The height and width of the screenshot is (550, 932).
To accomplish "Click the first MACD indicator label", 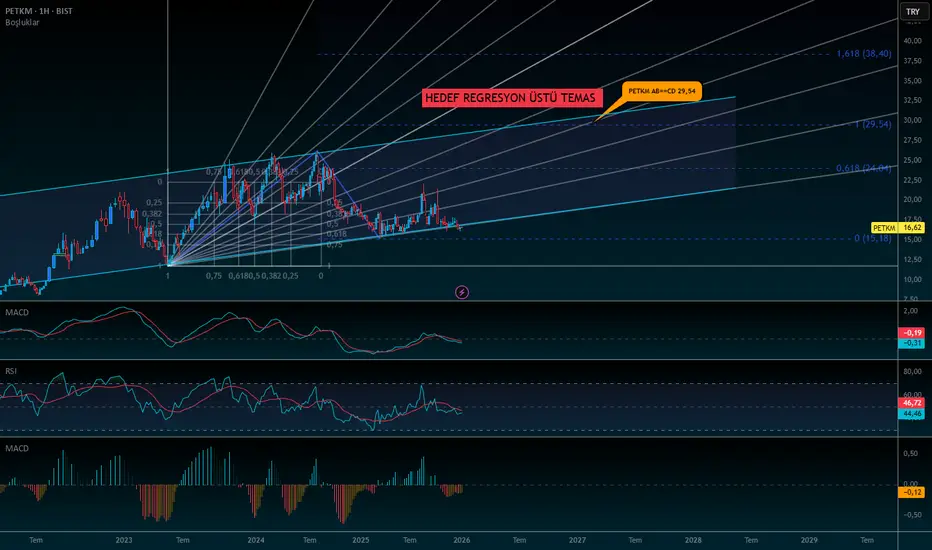I will [17, 312].
